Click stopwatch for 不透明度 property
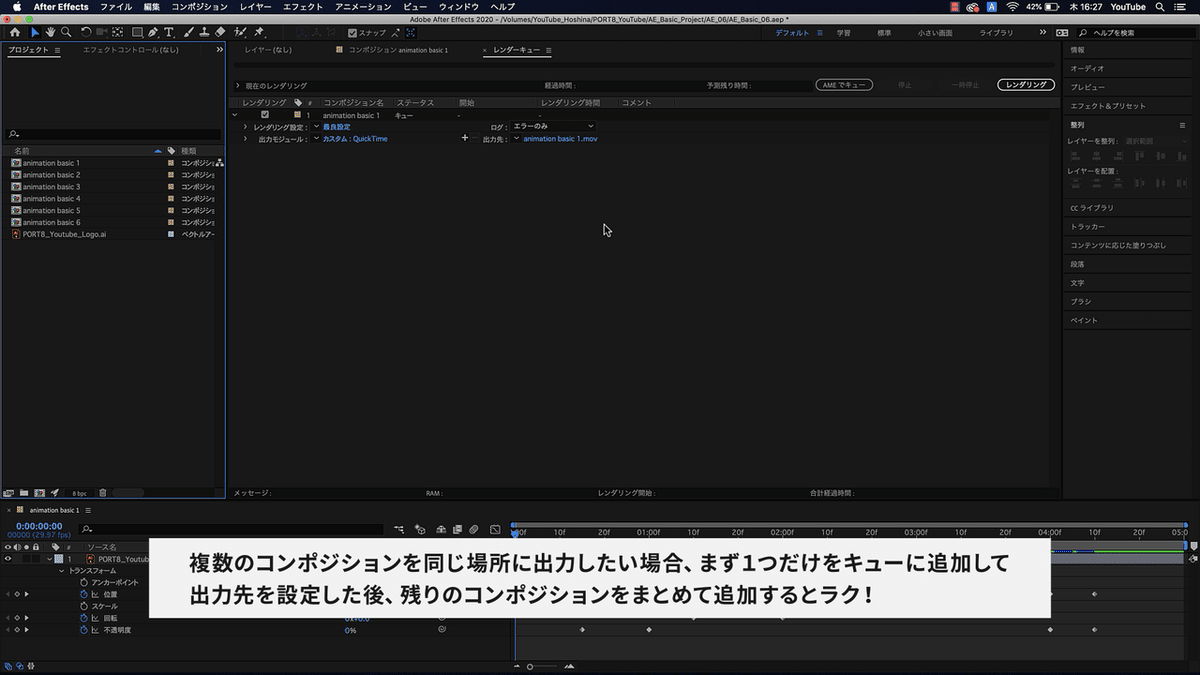The height and width of the screenshot is (675, 1200). [85, 630]
